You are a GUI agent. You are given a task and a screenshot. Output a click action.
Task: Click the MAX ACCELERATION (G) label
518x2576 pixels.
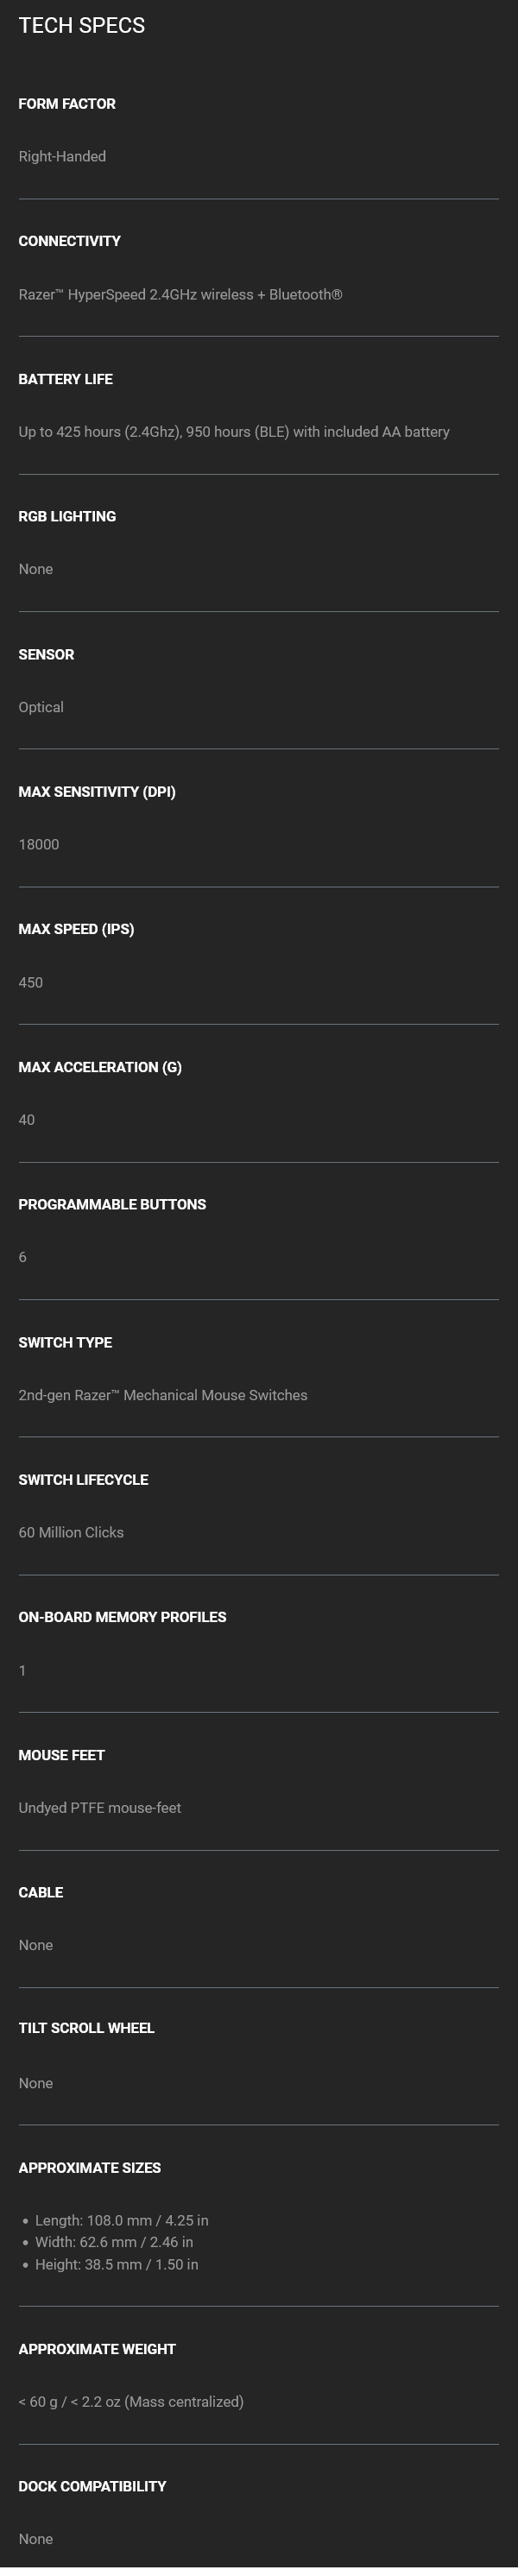pos(100,1067)
